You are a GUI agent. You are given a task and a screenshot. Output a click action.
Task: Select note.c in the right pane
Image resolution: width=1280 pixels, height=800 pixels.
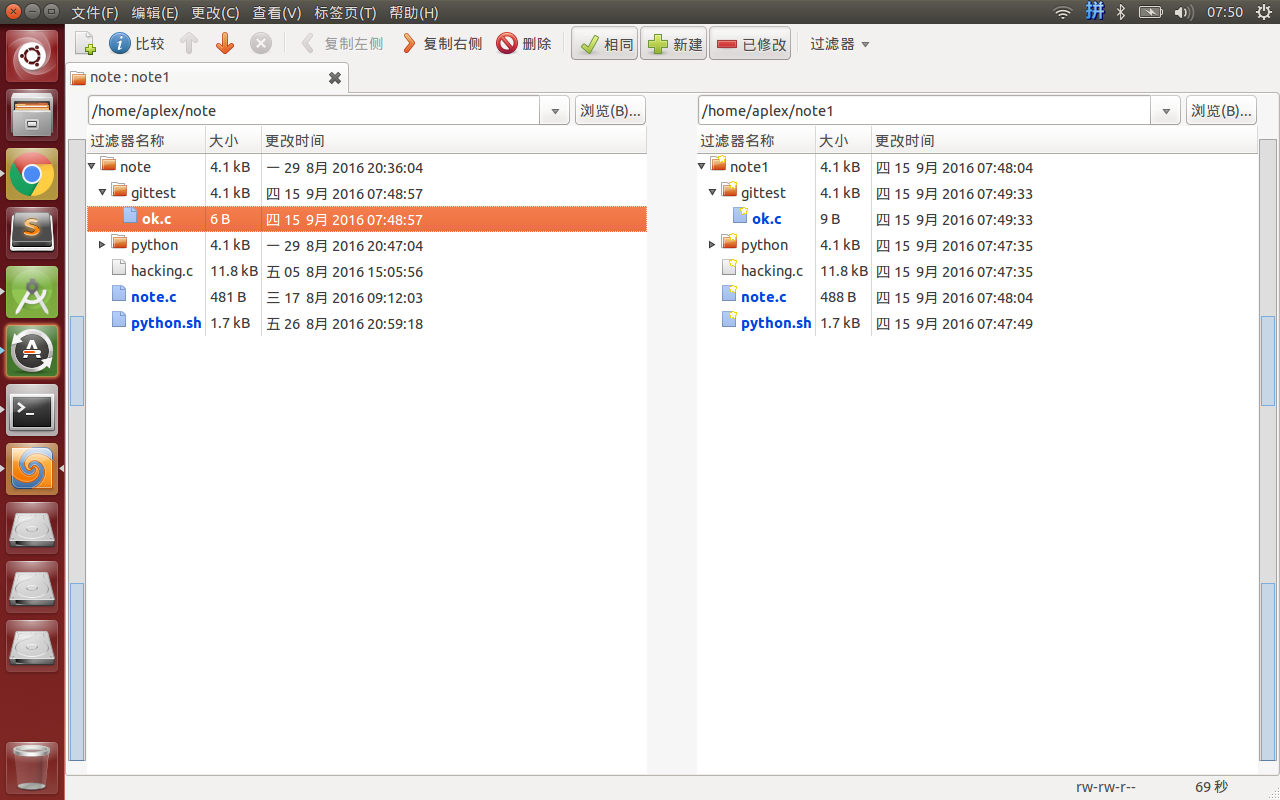(763, 297)
